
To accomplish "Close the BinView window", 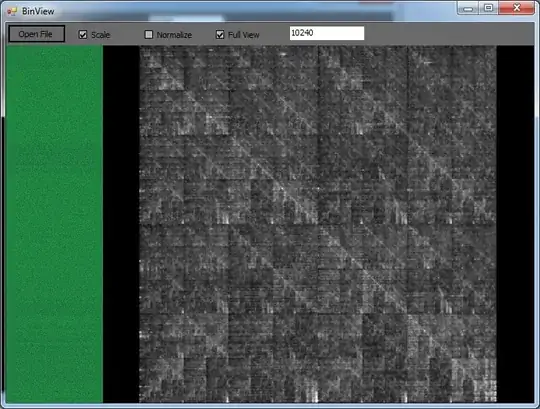I will pyautogui.click(x=517, y=8).
